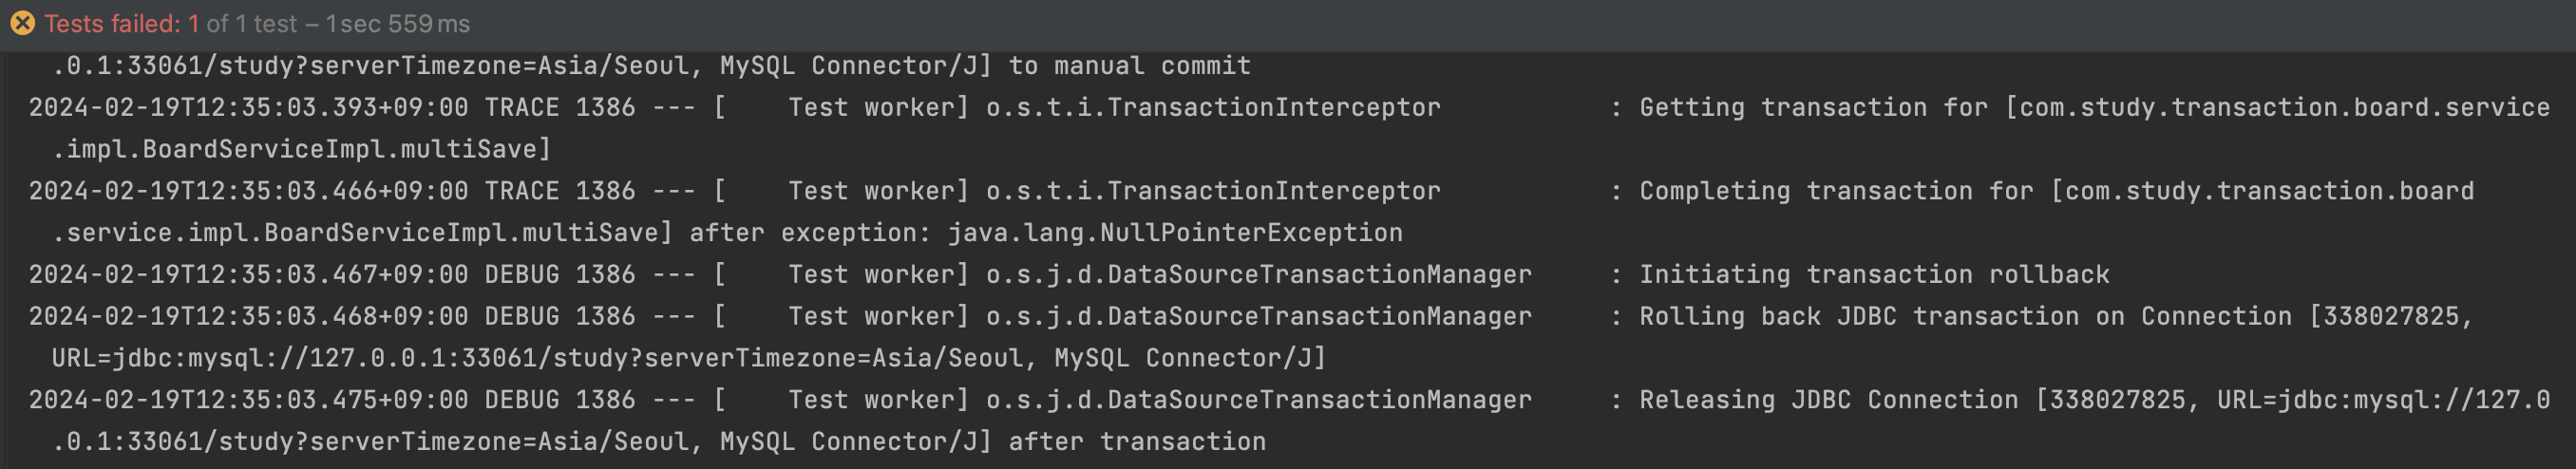
Task: Select the log timestamp ending 03.467+09:00
Action: pyautogui.click(x=248, y=274)
